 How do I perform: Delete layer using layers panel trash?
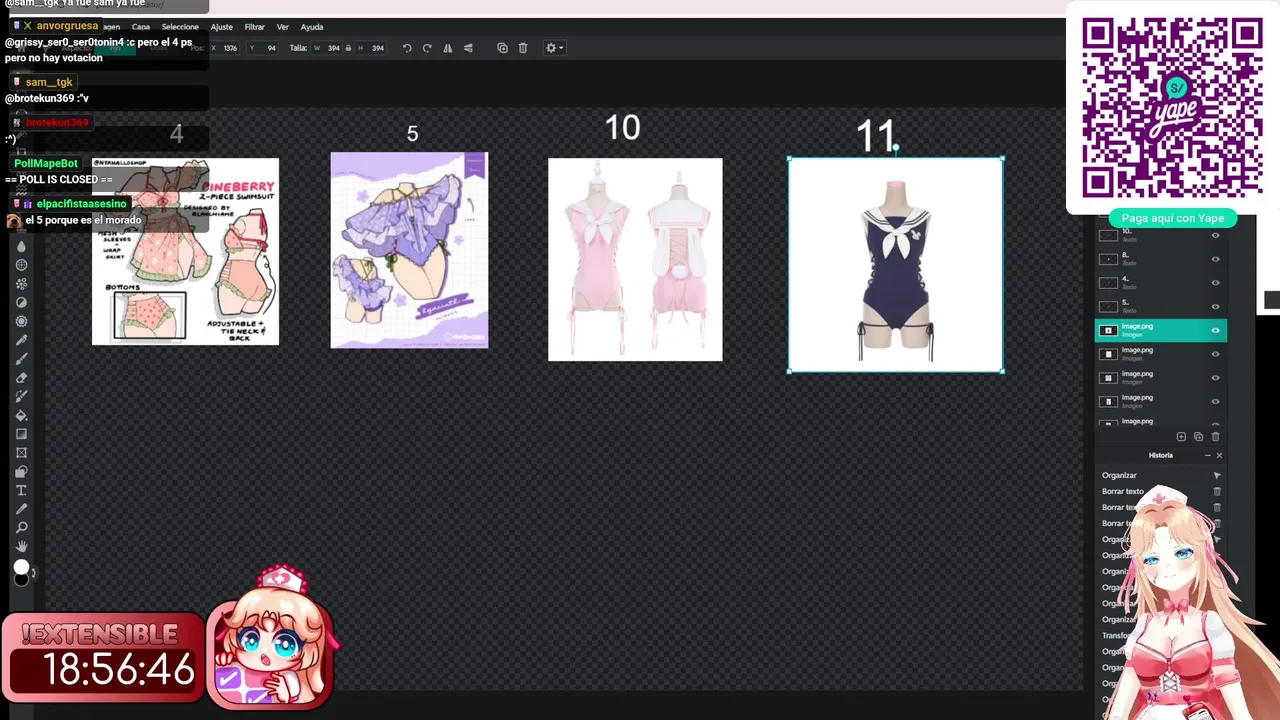tap(1216, 437)
